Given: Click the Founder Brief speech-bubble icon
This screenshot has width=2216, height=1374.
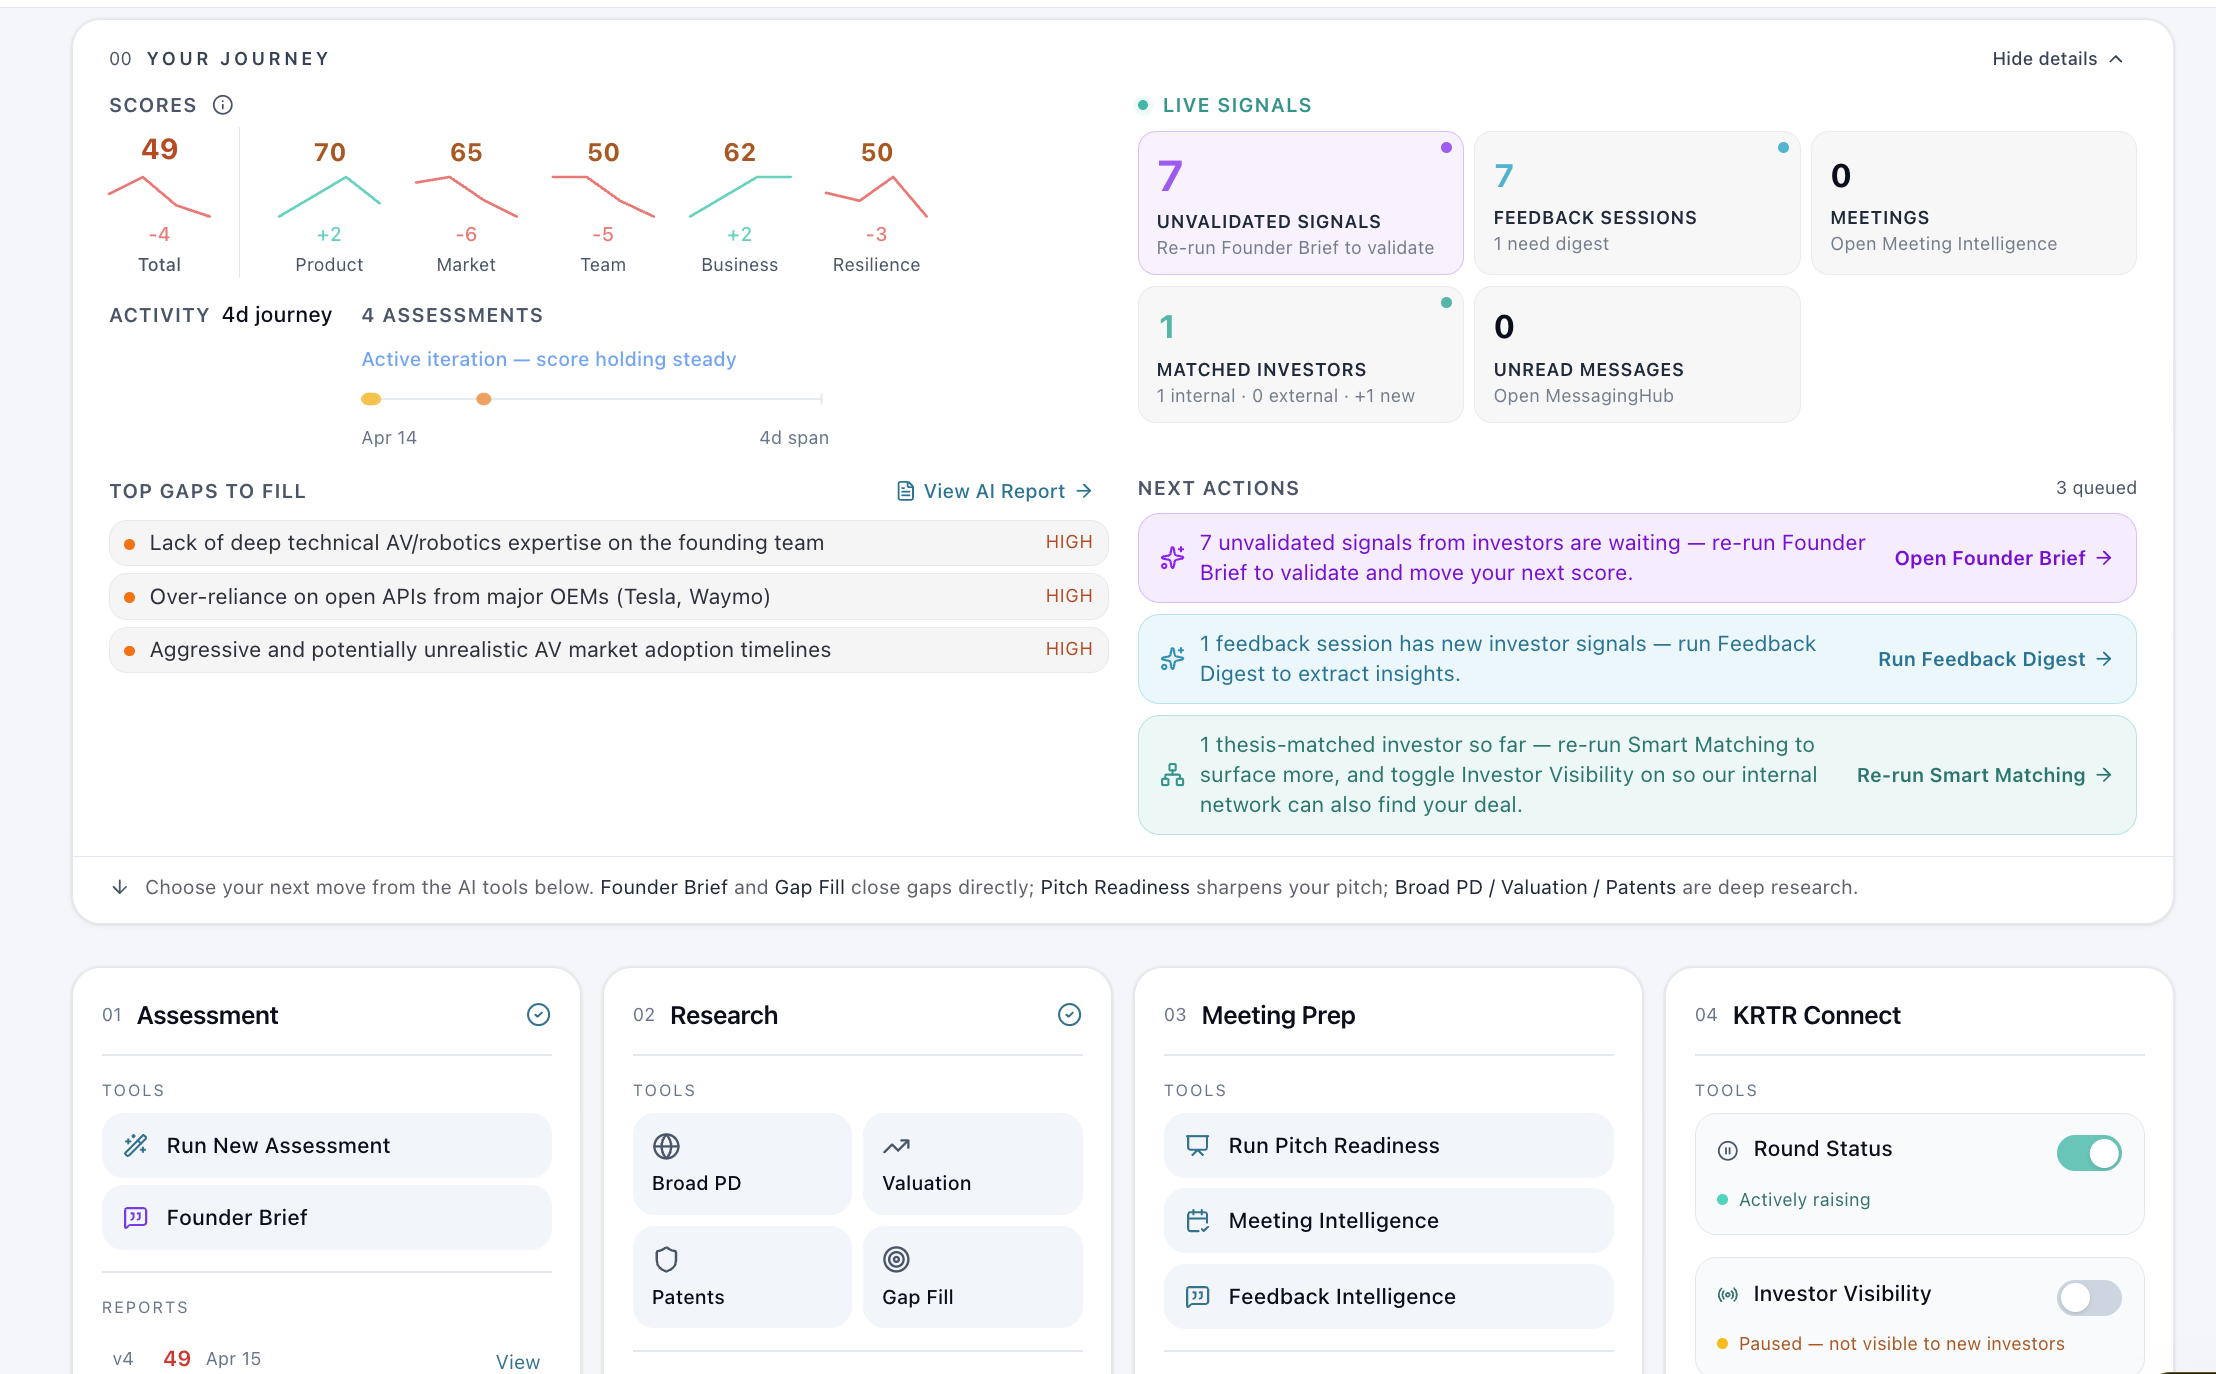Looking at the screenshot, I should tap(135, 1217).
